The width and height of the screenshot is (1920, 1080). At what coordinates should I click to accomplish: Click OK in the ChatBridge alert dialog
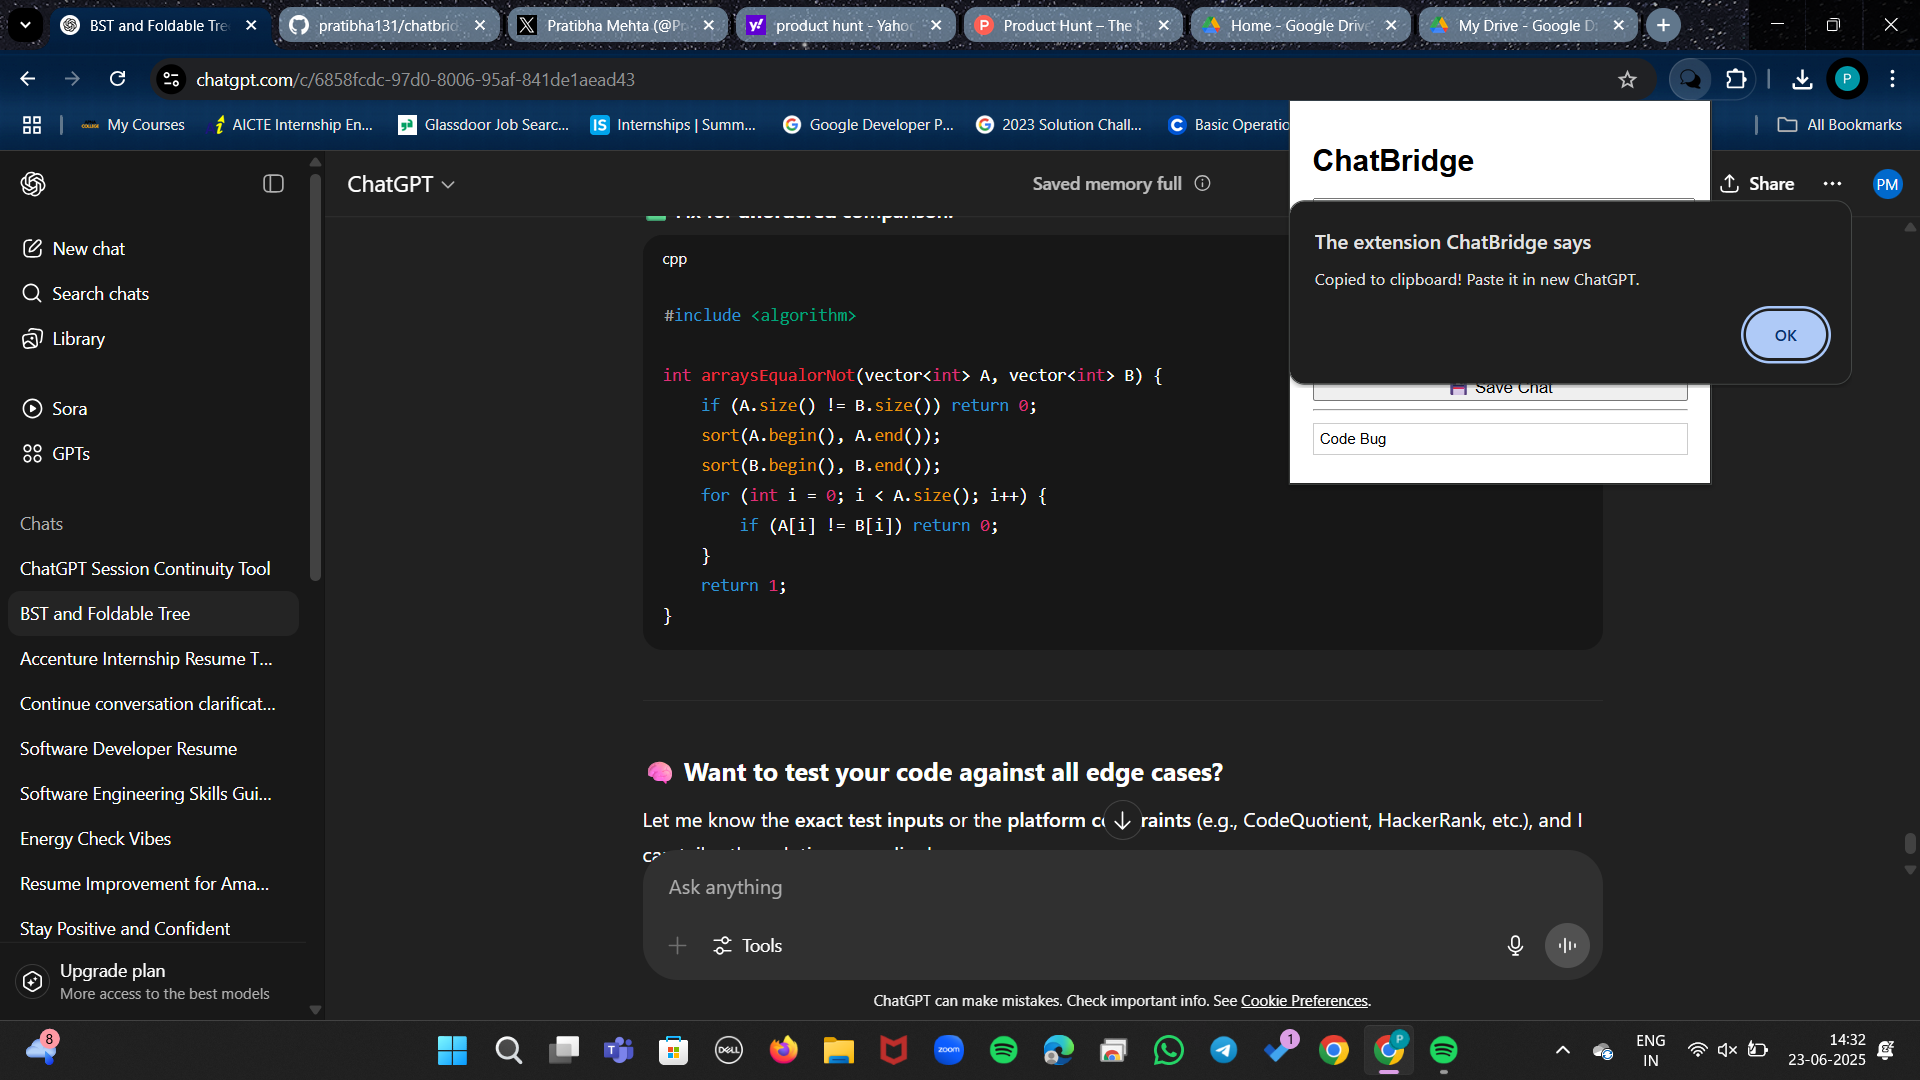click(1785, 335)
